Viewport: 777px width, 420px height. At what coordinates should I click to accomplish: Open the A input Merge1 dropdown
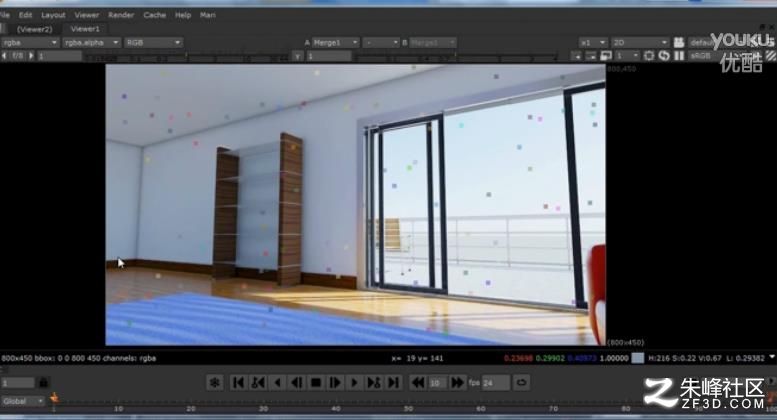pos(335,43)
